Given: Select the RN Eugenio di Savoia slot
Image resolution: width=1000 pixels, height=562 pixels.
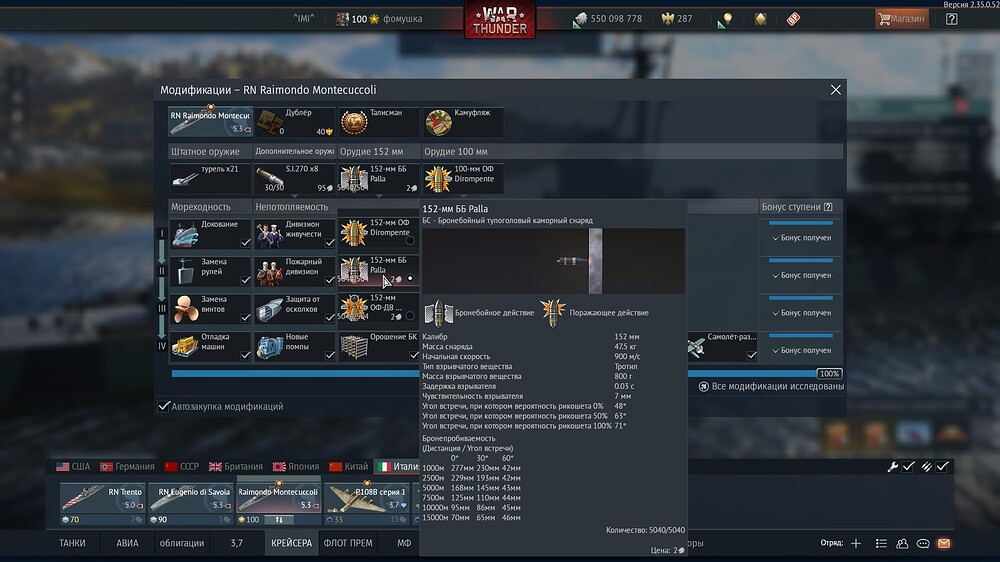Looking at the screenshot, I should click(190, 504).
